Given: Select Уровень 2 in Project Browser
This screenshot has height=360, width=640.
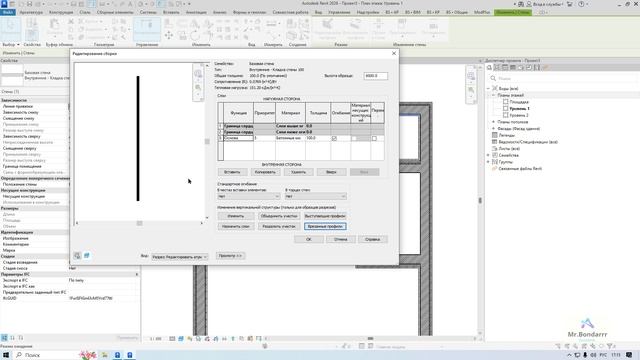Looking at the screenshot, I should coord(519,115).
